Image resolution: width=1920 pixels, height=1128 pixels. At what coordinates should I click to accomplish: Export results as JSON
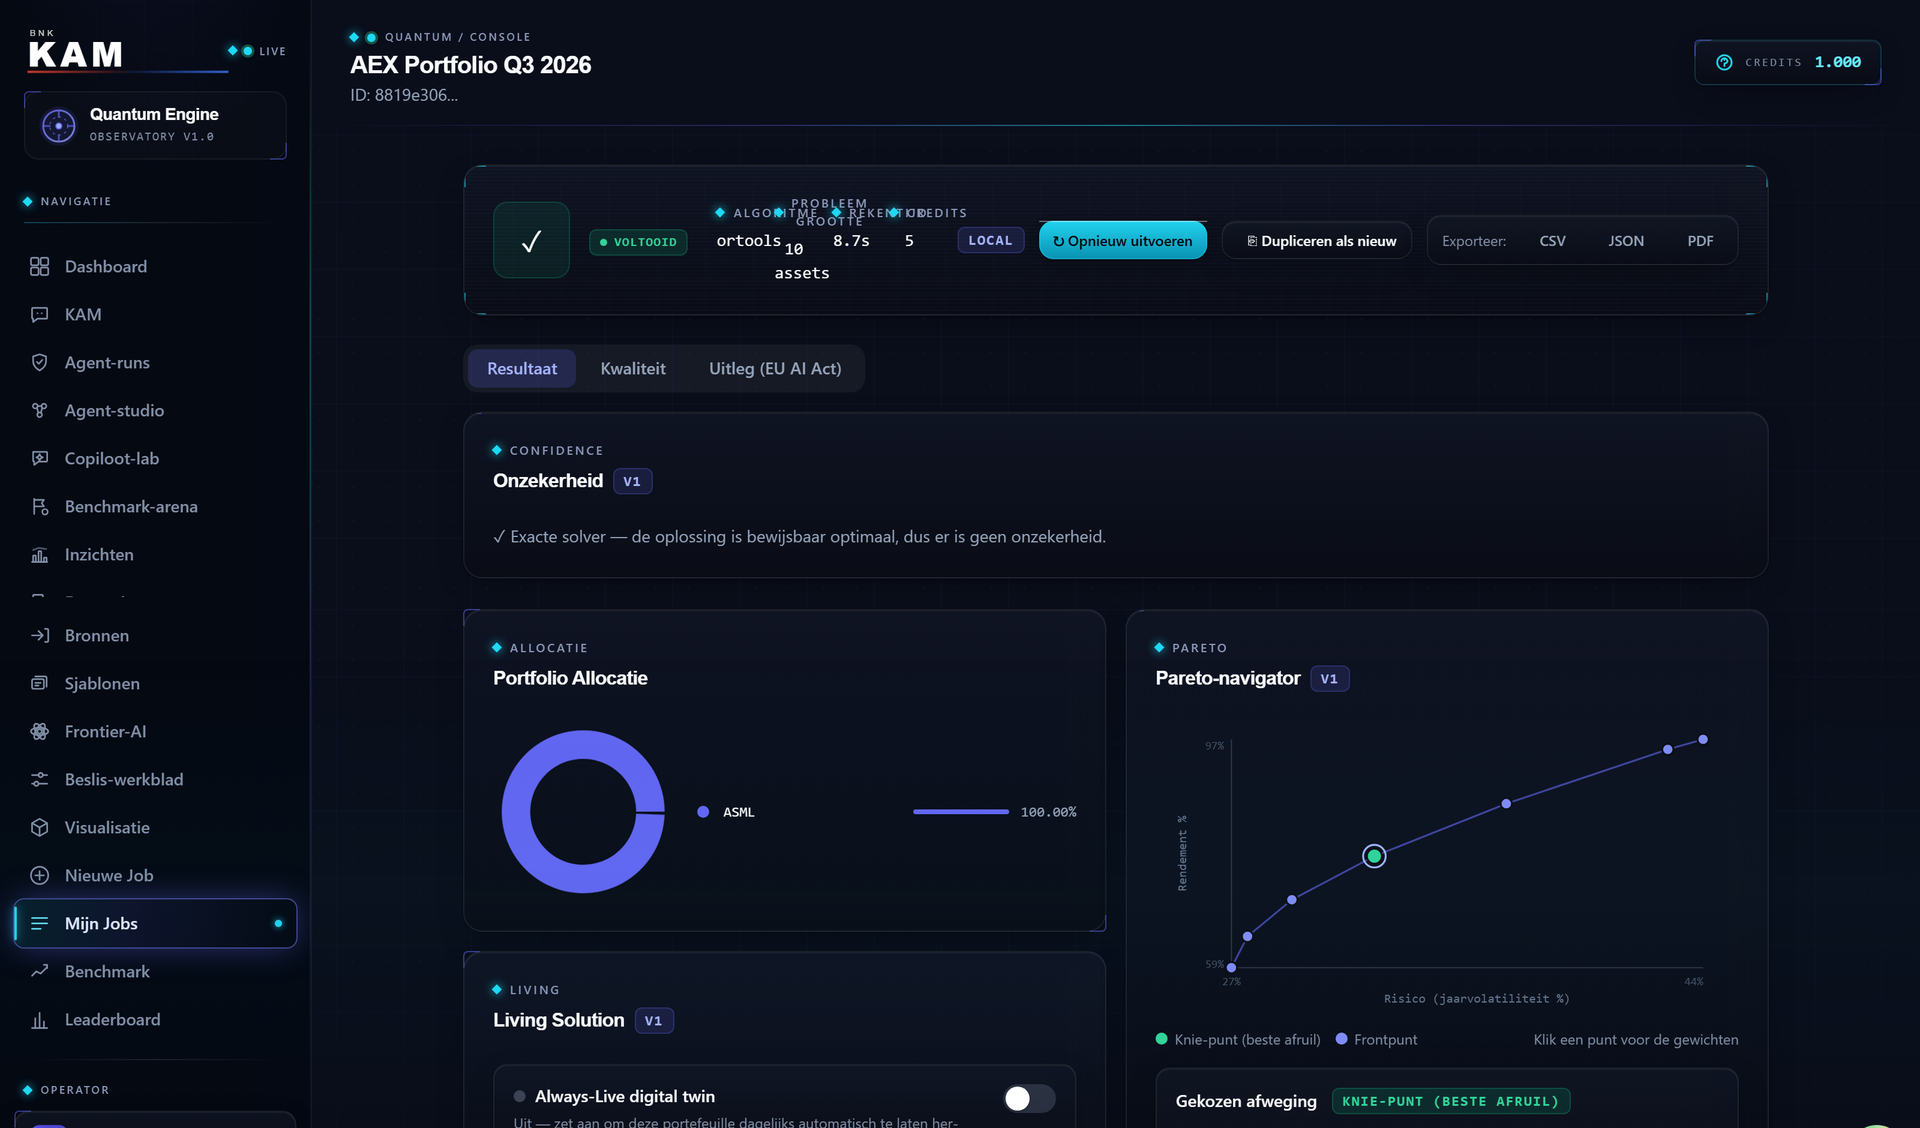click(1626, 241)
